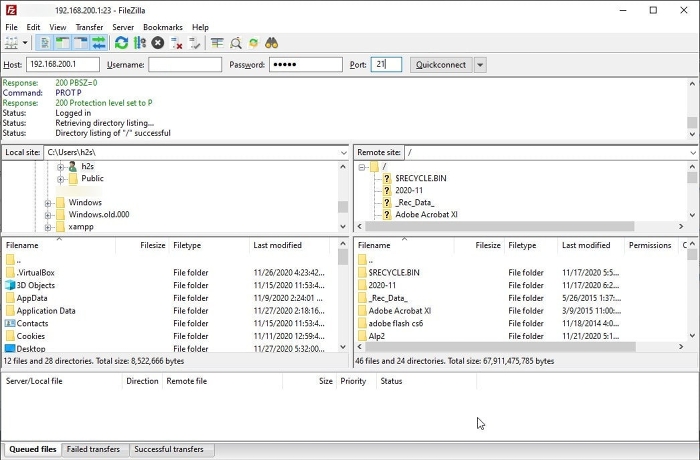Screen dimensions: 700x460
Task: Select 2020-11 in remote tree
Action: (409, 190)
